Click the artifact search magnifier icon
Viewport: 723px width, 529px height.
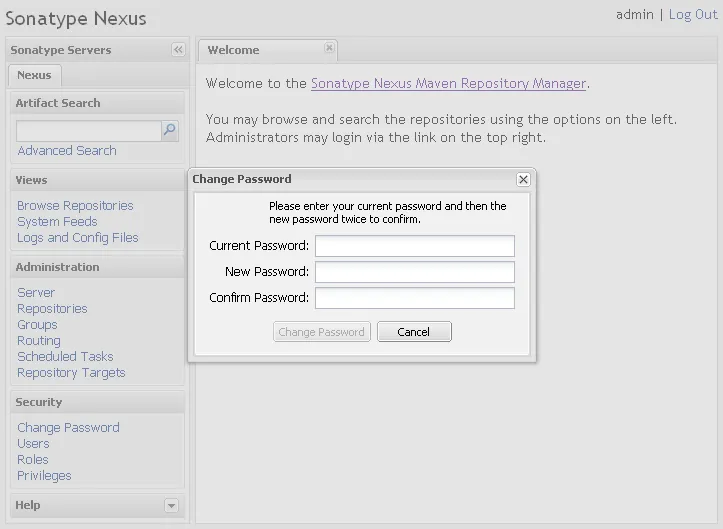coord(170,131)
